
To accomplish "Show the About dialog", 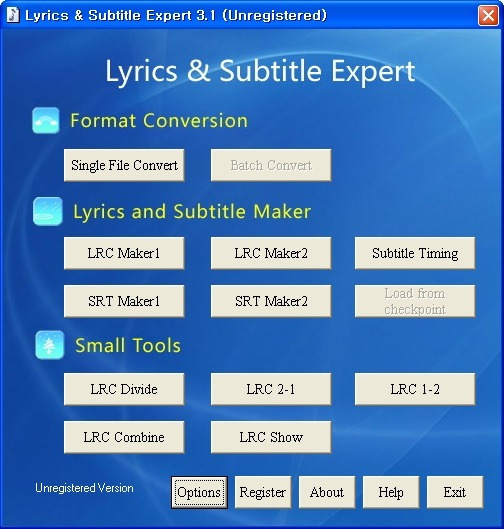I will pos(327,492).
